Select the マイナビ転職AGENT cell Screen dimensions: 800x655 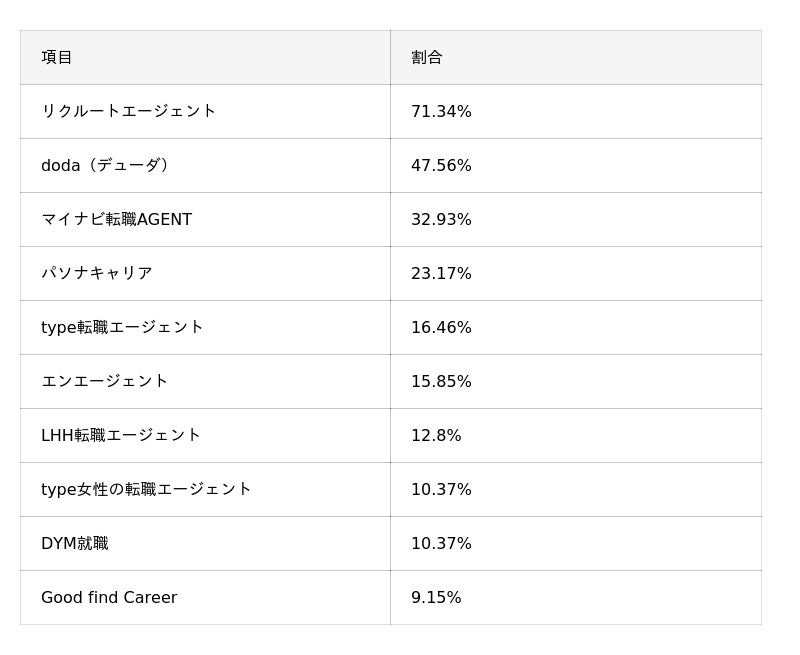click(x=116, y=219)
